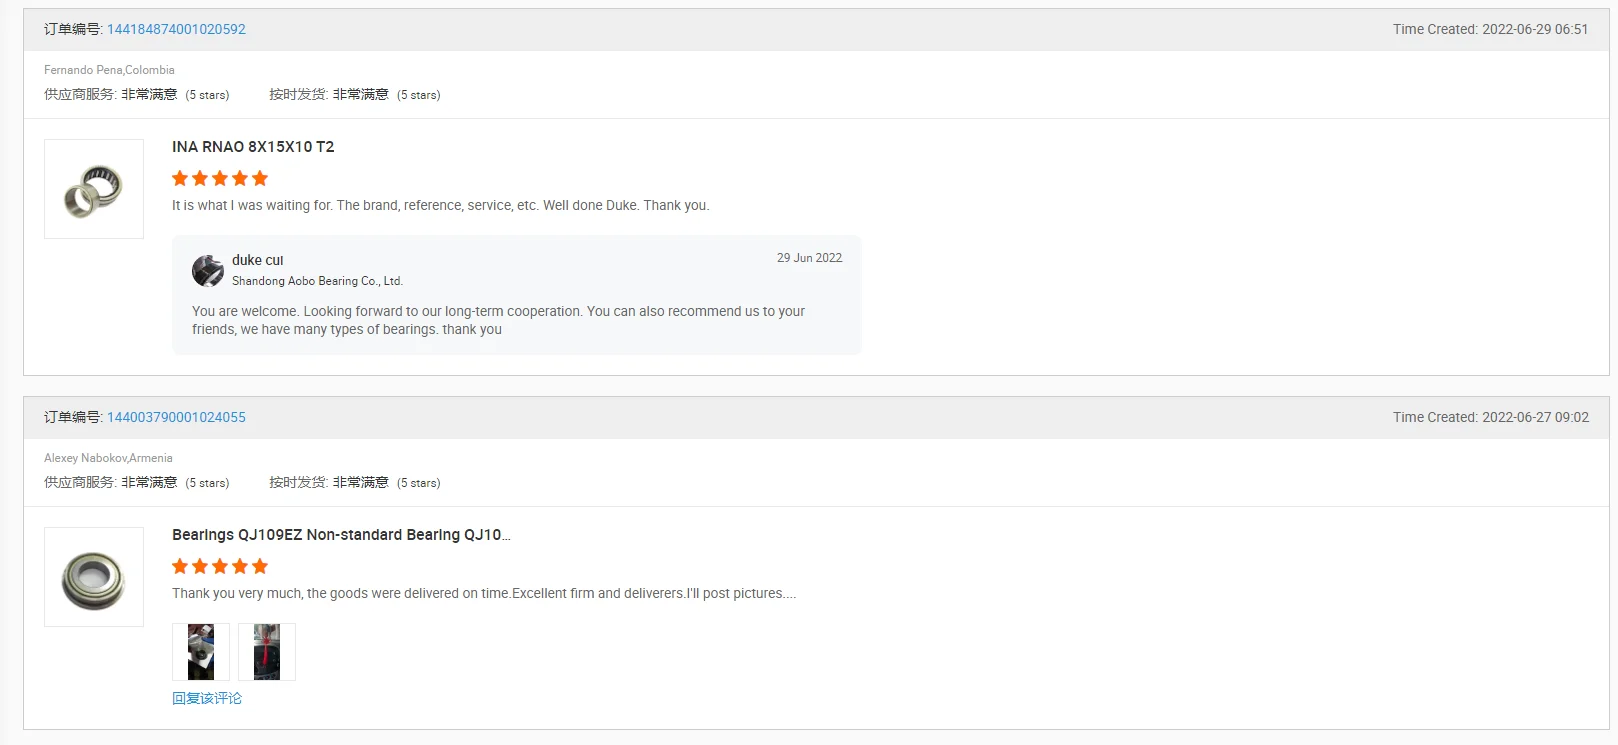This screenshot has width=1618, height=745.
Task: Click reviewer name Fernando Pena, Colombia
Action: pyautogui.click(x=109, y=70)
